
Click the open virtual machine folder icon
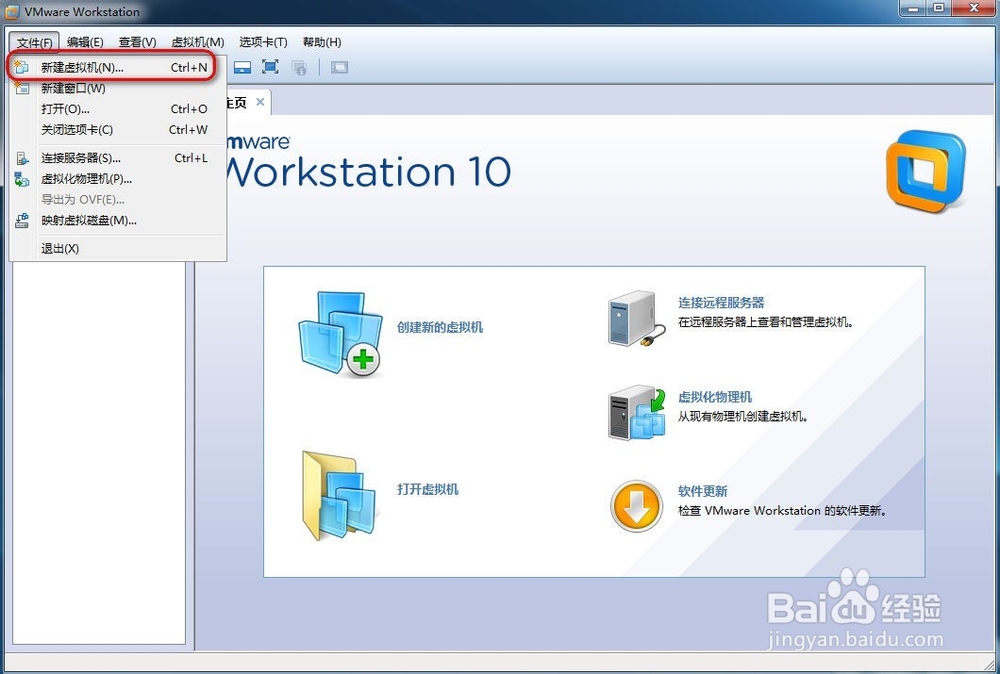tap(339, 495)
